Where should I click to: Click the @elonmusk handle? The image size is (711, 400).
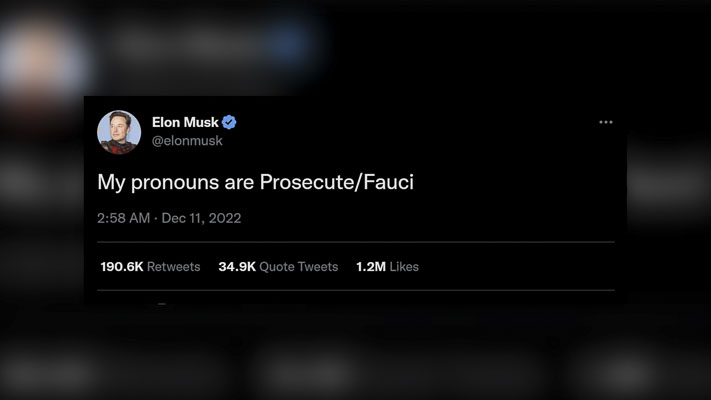pyautogui.click(x=187, y=141)
